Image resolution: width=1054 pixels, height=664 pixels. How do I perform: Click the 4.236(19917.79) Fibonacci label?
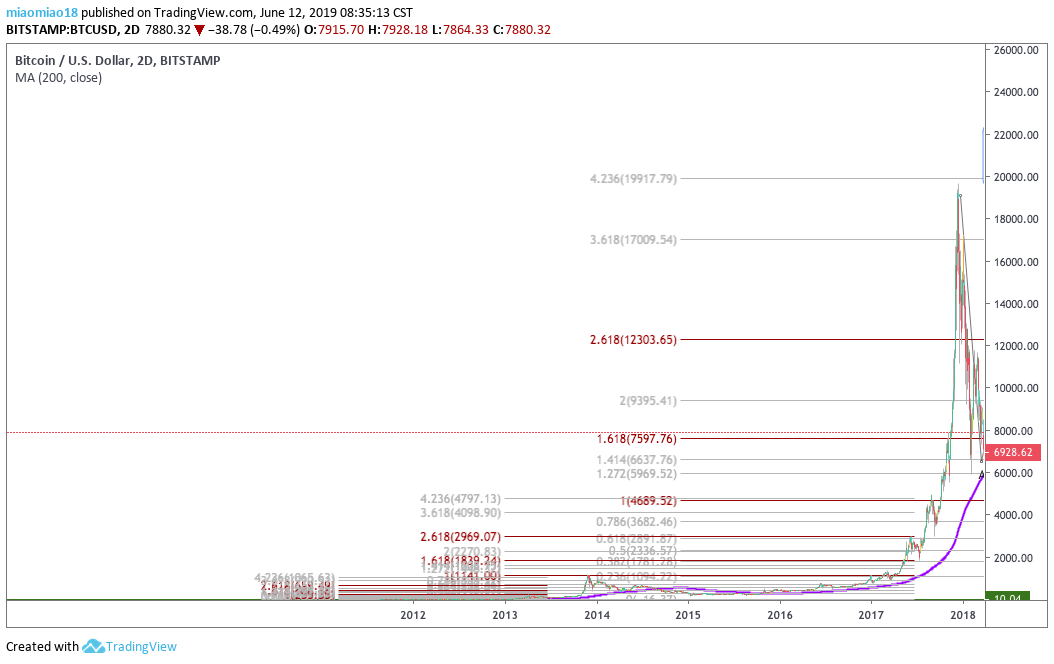633,179
